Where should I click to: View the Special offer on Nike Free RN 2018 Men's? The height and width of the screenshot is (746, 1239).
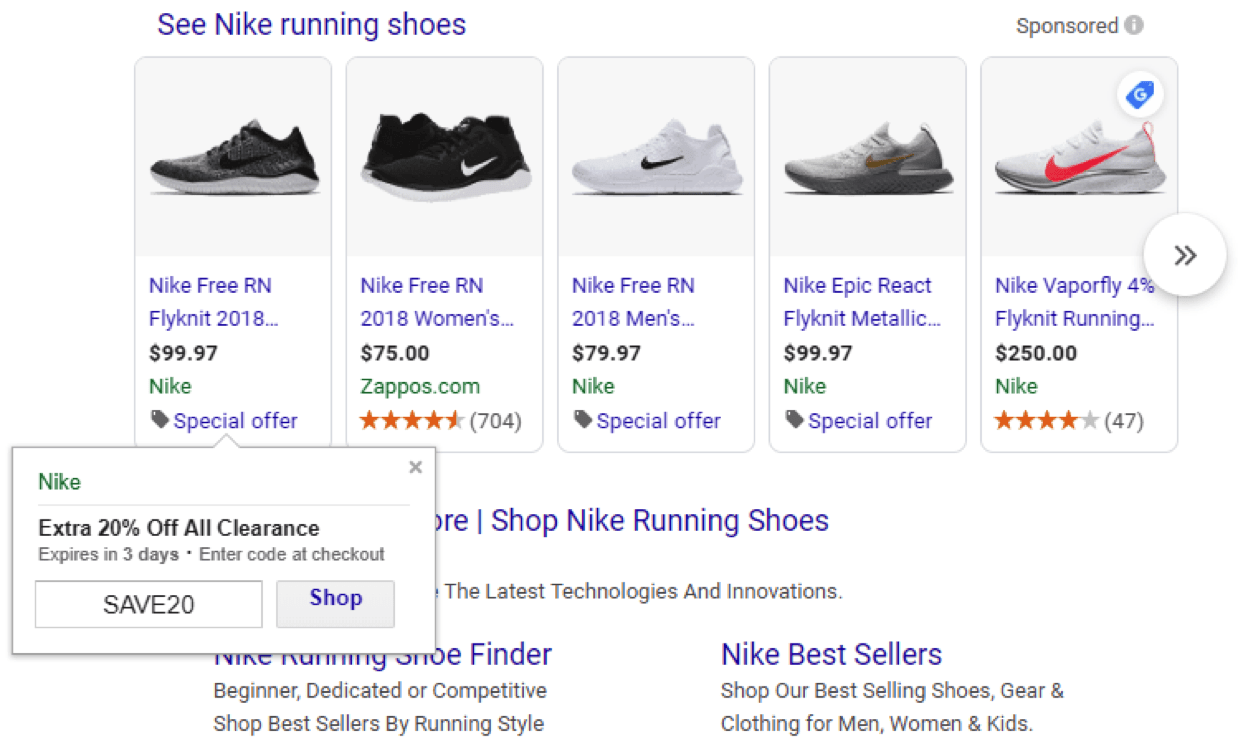click(x=659, y=421)
